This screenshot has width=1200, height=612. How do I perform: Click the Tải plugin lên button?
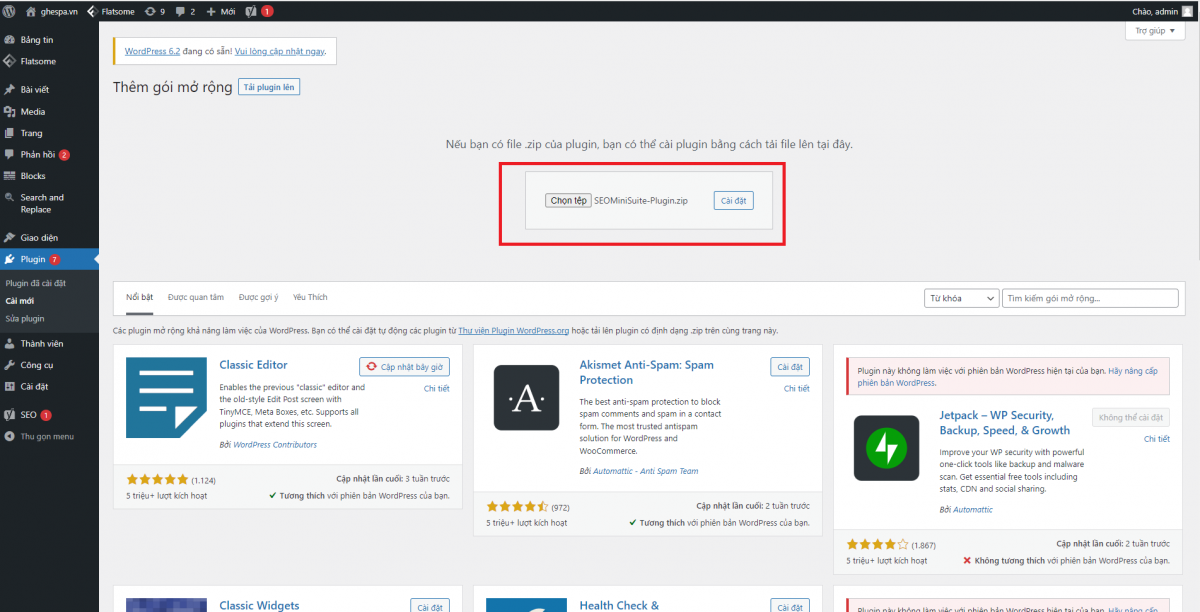(269, 87)
